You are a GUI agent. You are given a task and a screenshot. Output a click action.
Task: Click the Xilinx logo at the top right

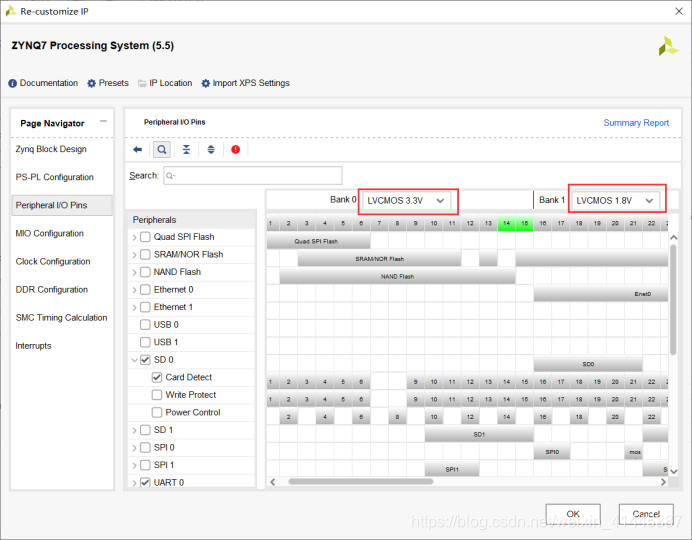[x=668, y=46]
